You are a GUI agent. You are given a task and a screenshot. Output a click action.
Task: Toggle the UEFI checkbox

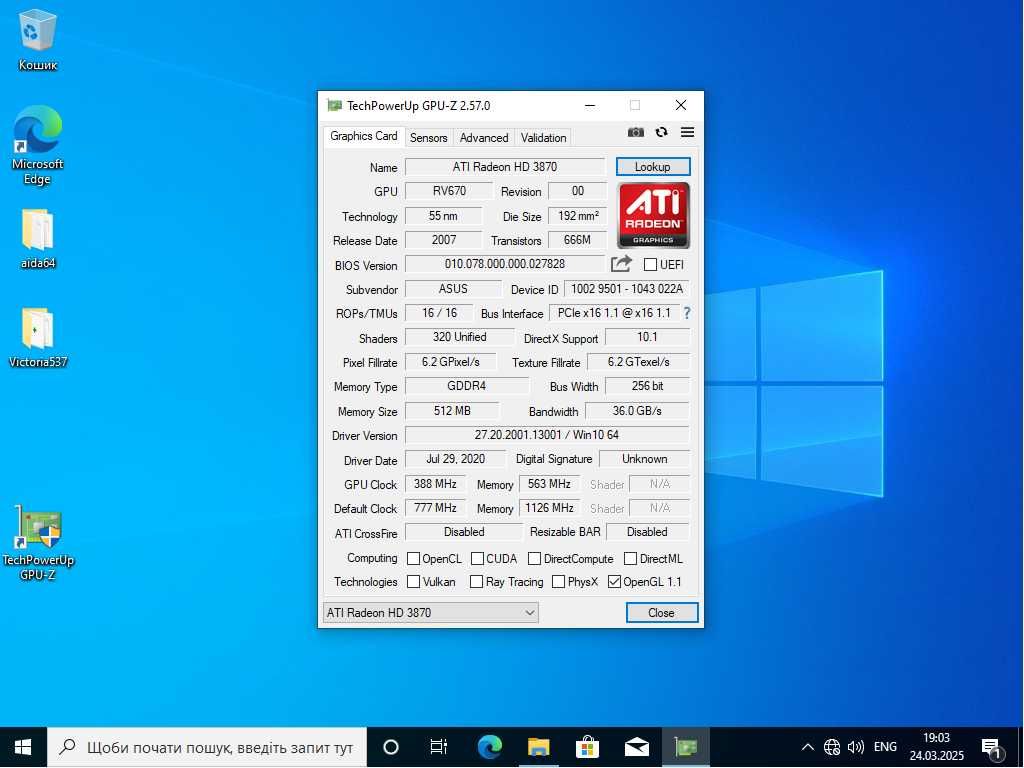pyautogui.click(x=650, y=264)
